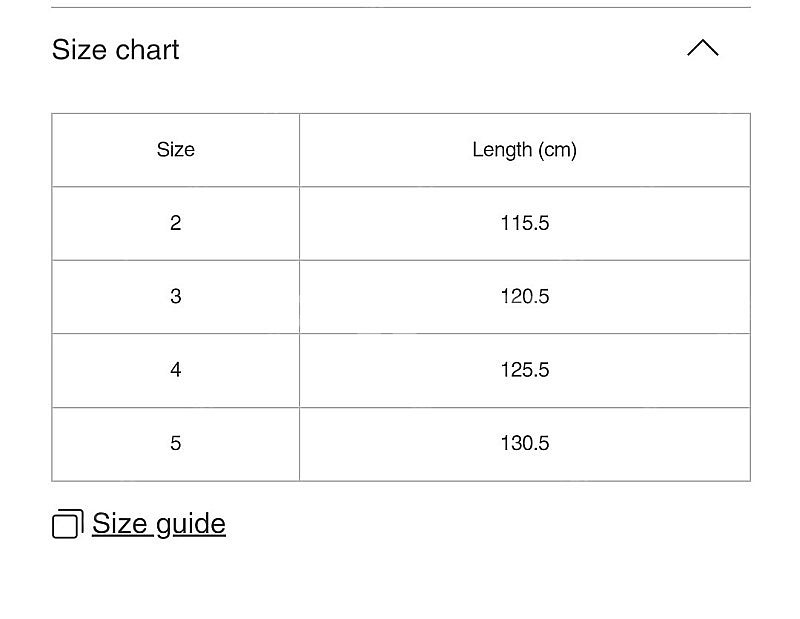Select the Length (cm) column header

point(524,150)
